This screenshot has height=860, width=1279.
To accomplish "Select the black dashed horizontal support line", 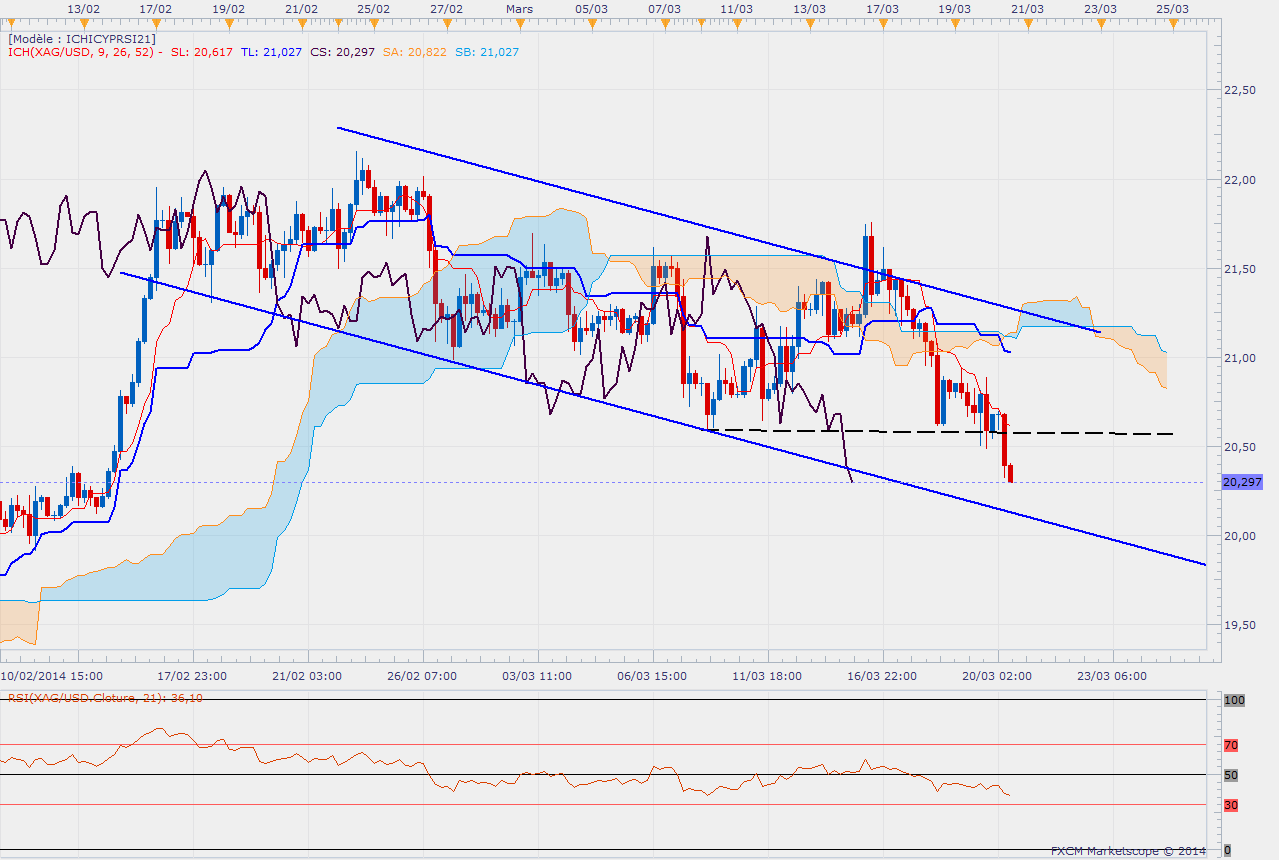I will point(940,432).
